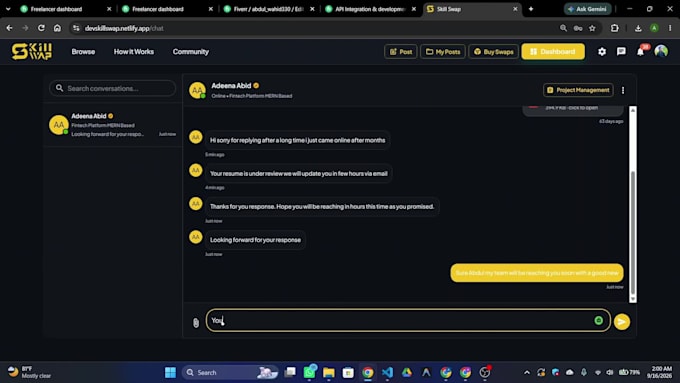Click the chat scrollbar up arrow
Viewport: 680px width, 383px height.
pyautogui.click(x=633, y=110)
